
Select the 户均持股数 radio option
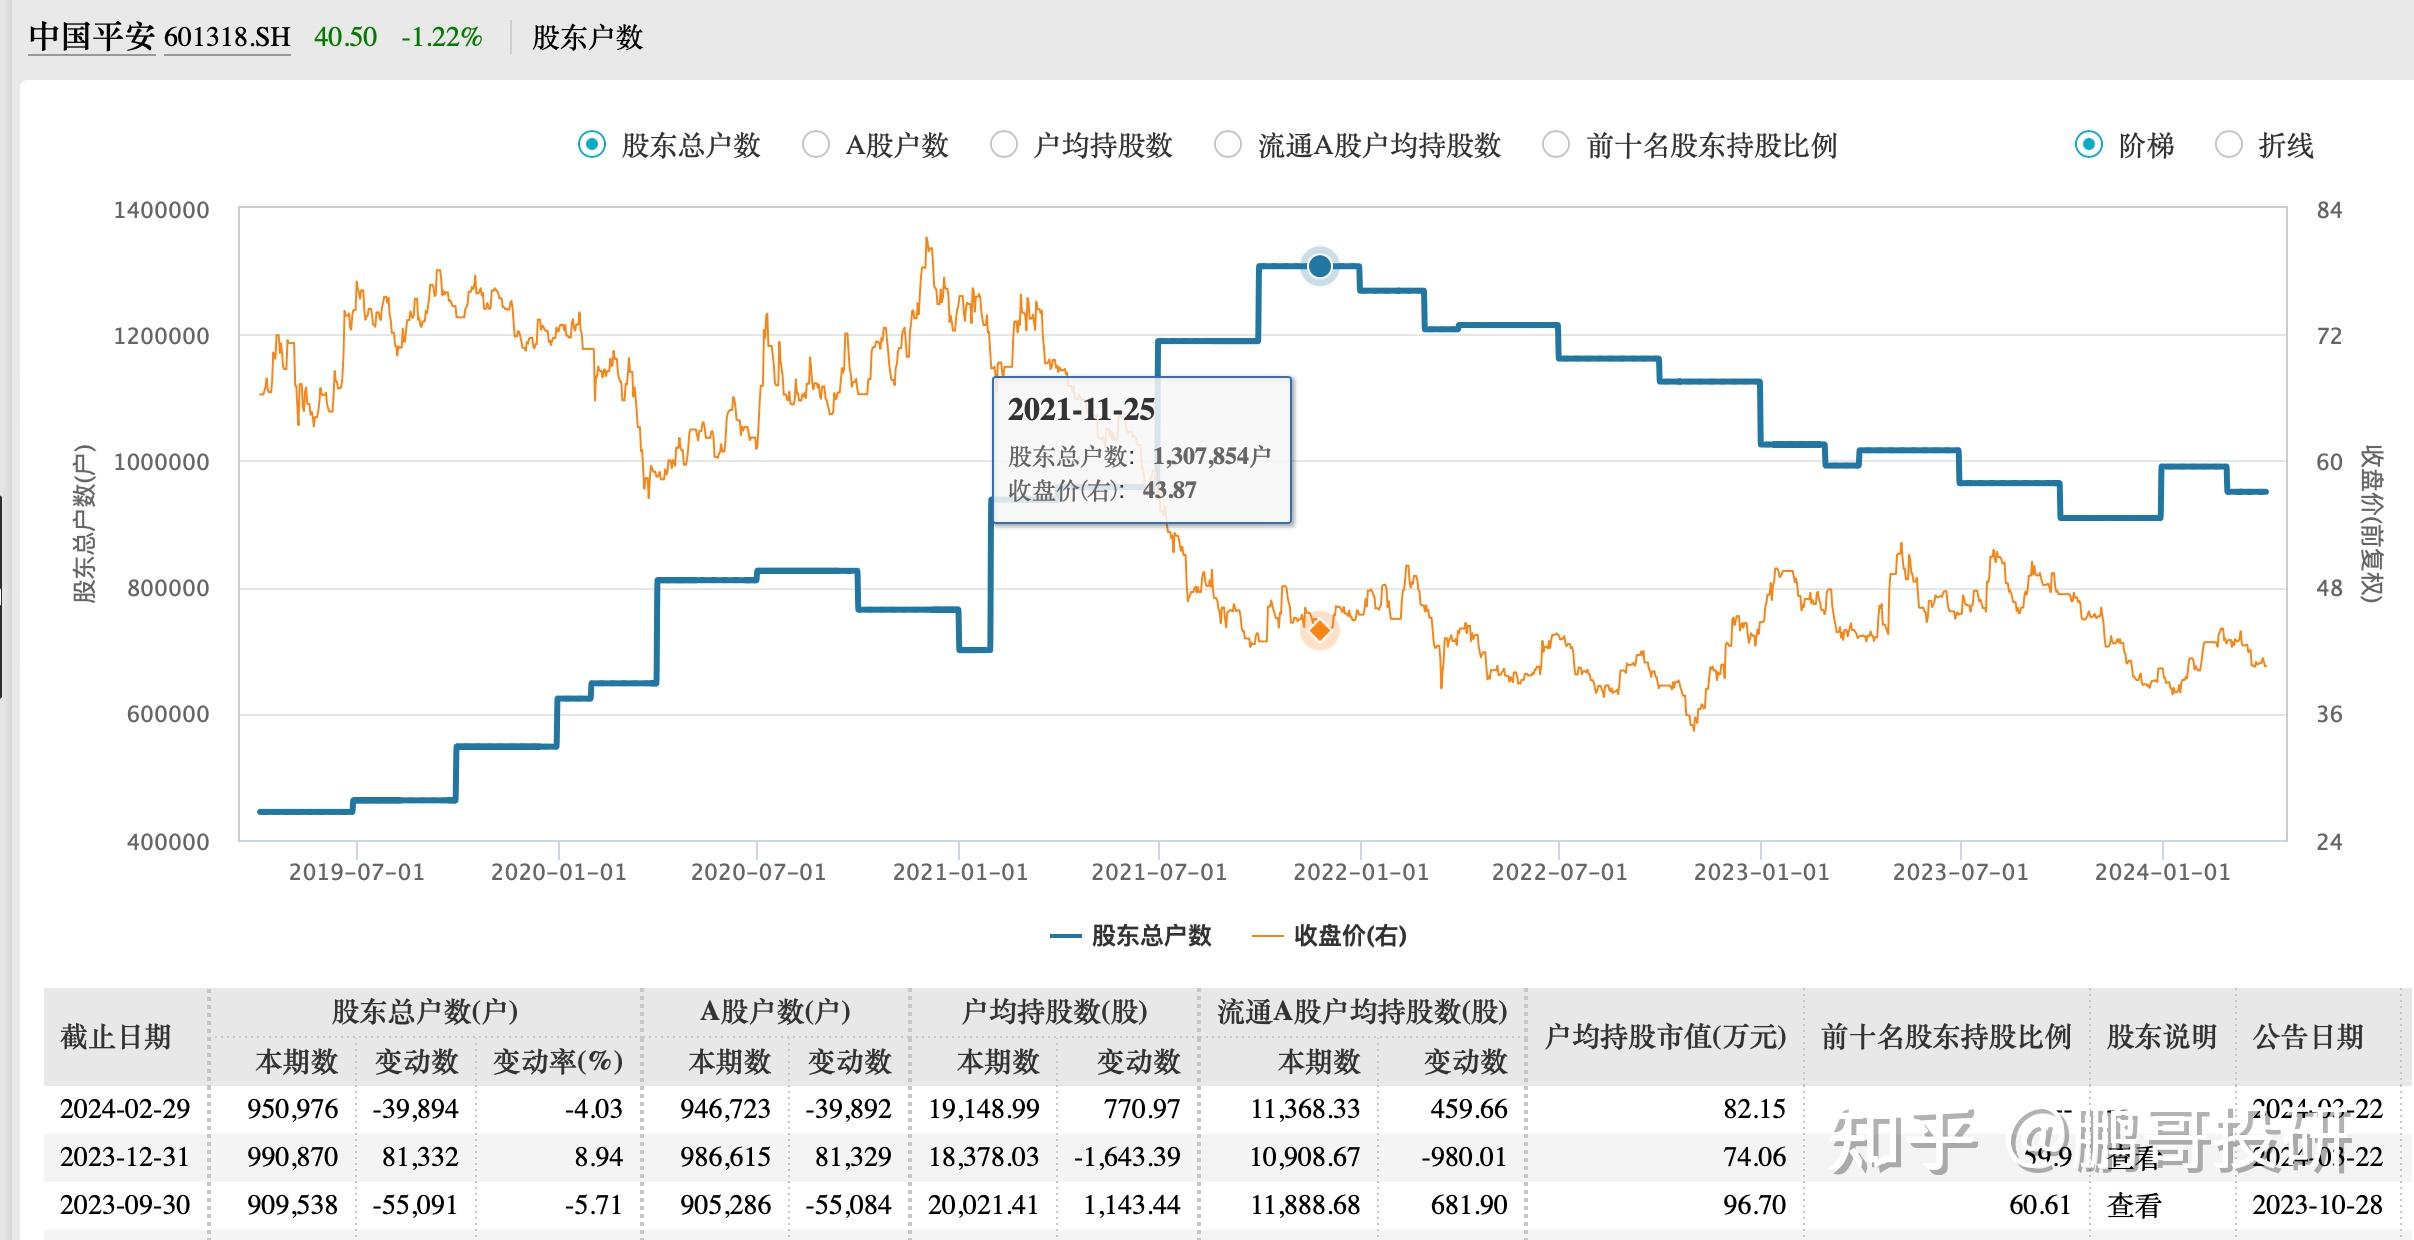click(x=1004, y=145)
